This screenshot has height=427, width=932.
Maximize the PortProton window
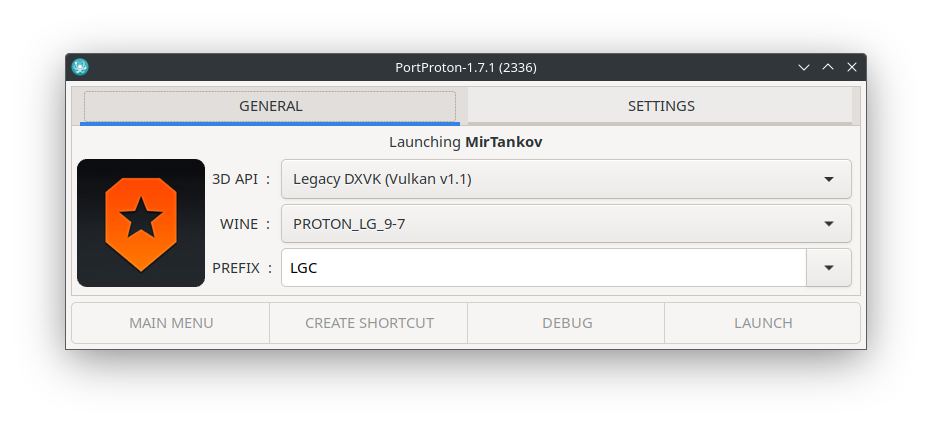pyautogui.click(x=828, y=67)
